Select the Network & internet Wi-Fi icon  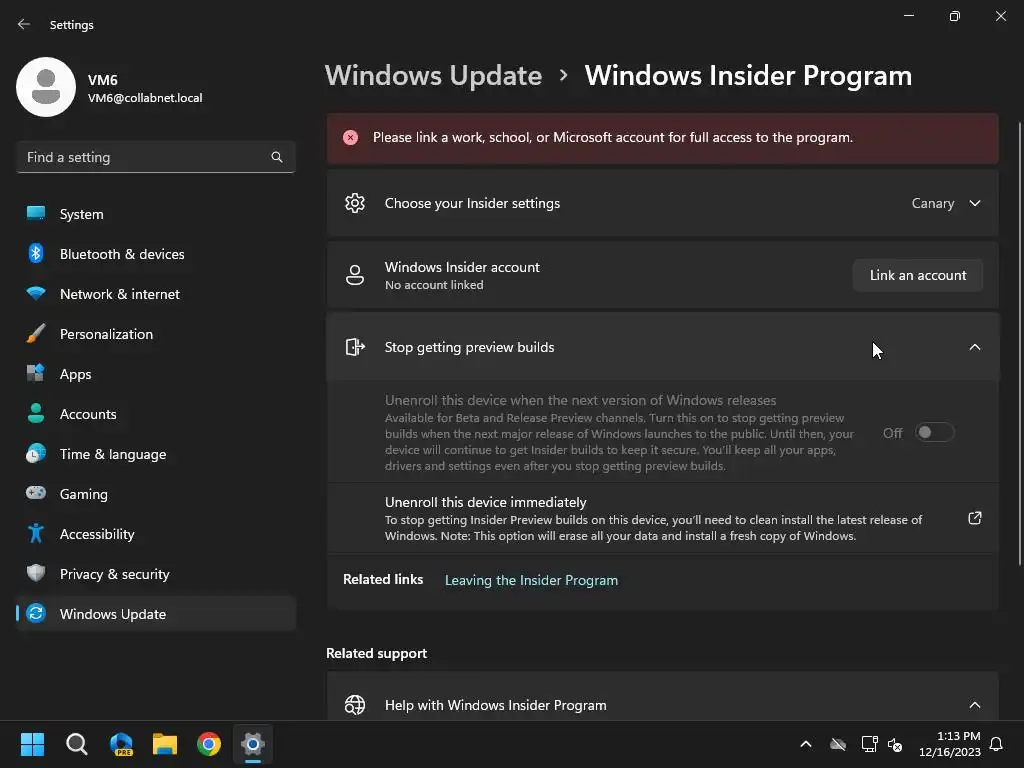[x=36, y=293]
